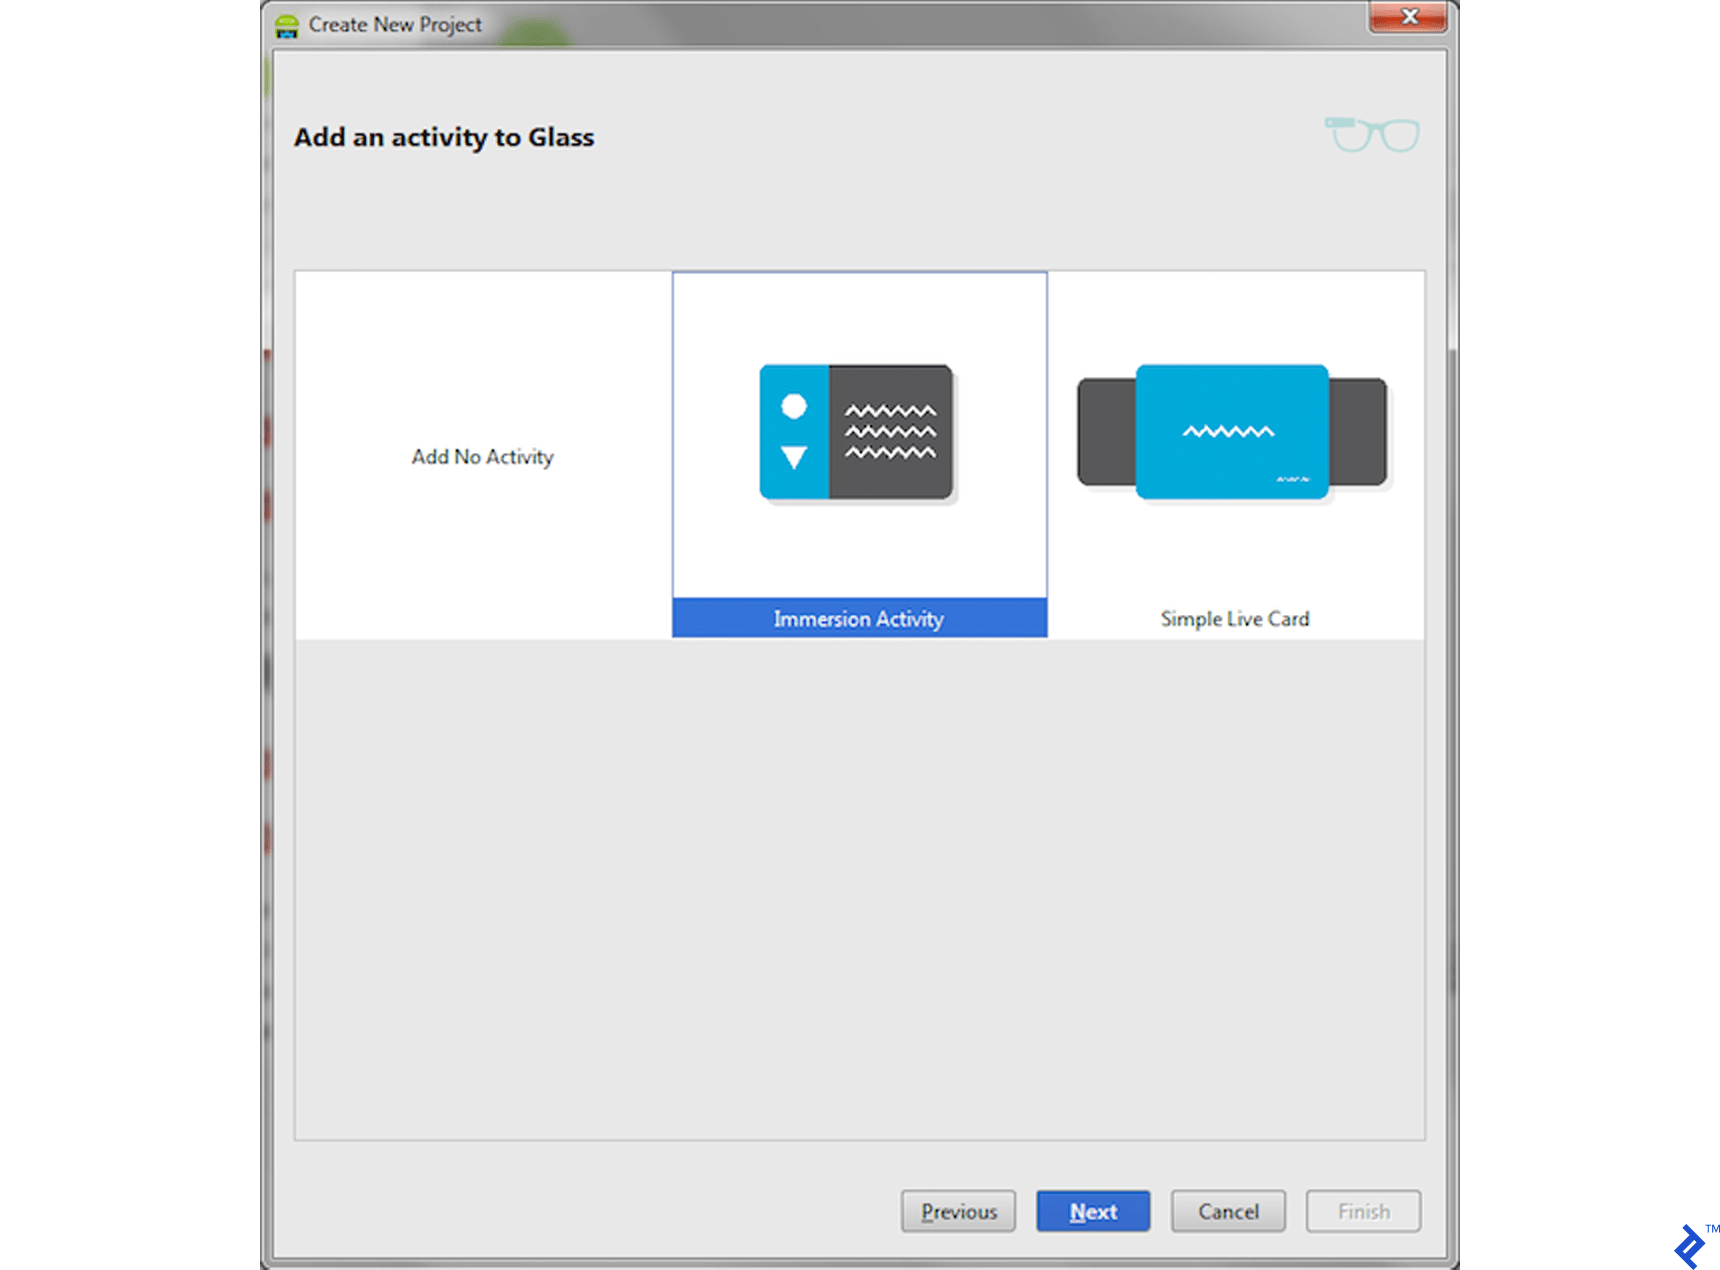Viewport: 1720px width, 1270px height.
Task: Click the Toptal logo in the bottom corner
Action: click(x=1688, y=1245)
